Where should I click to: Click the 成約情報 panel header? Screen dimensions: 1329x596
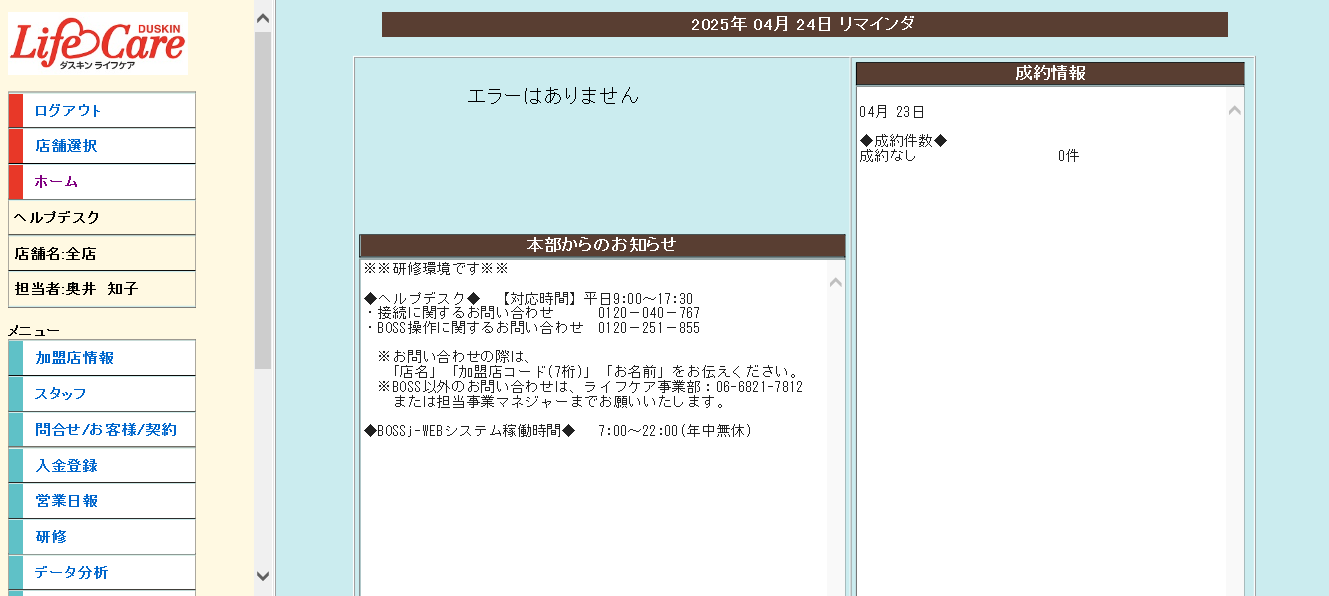coord(1050,73)
